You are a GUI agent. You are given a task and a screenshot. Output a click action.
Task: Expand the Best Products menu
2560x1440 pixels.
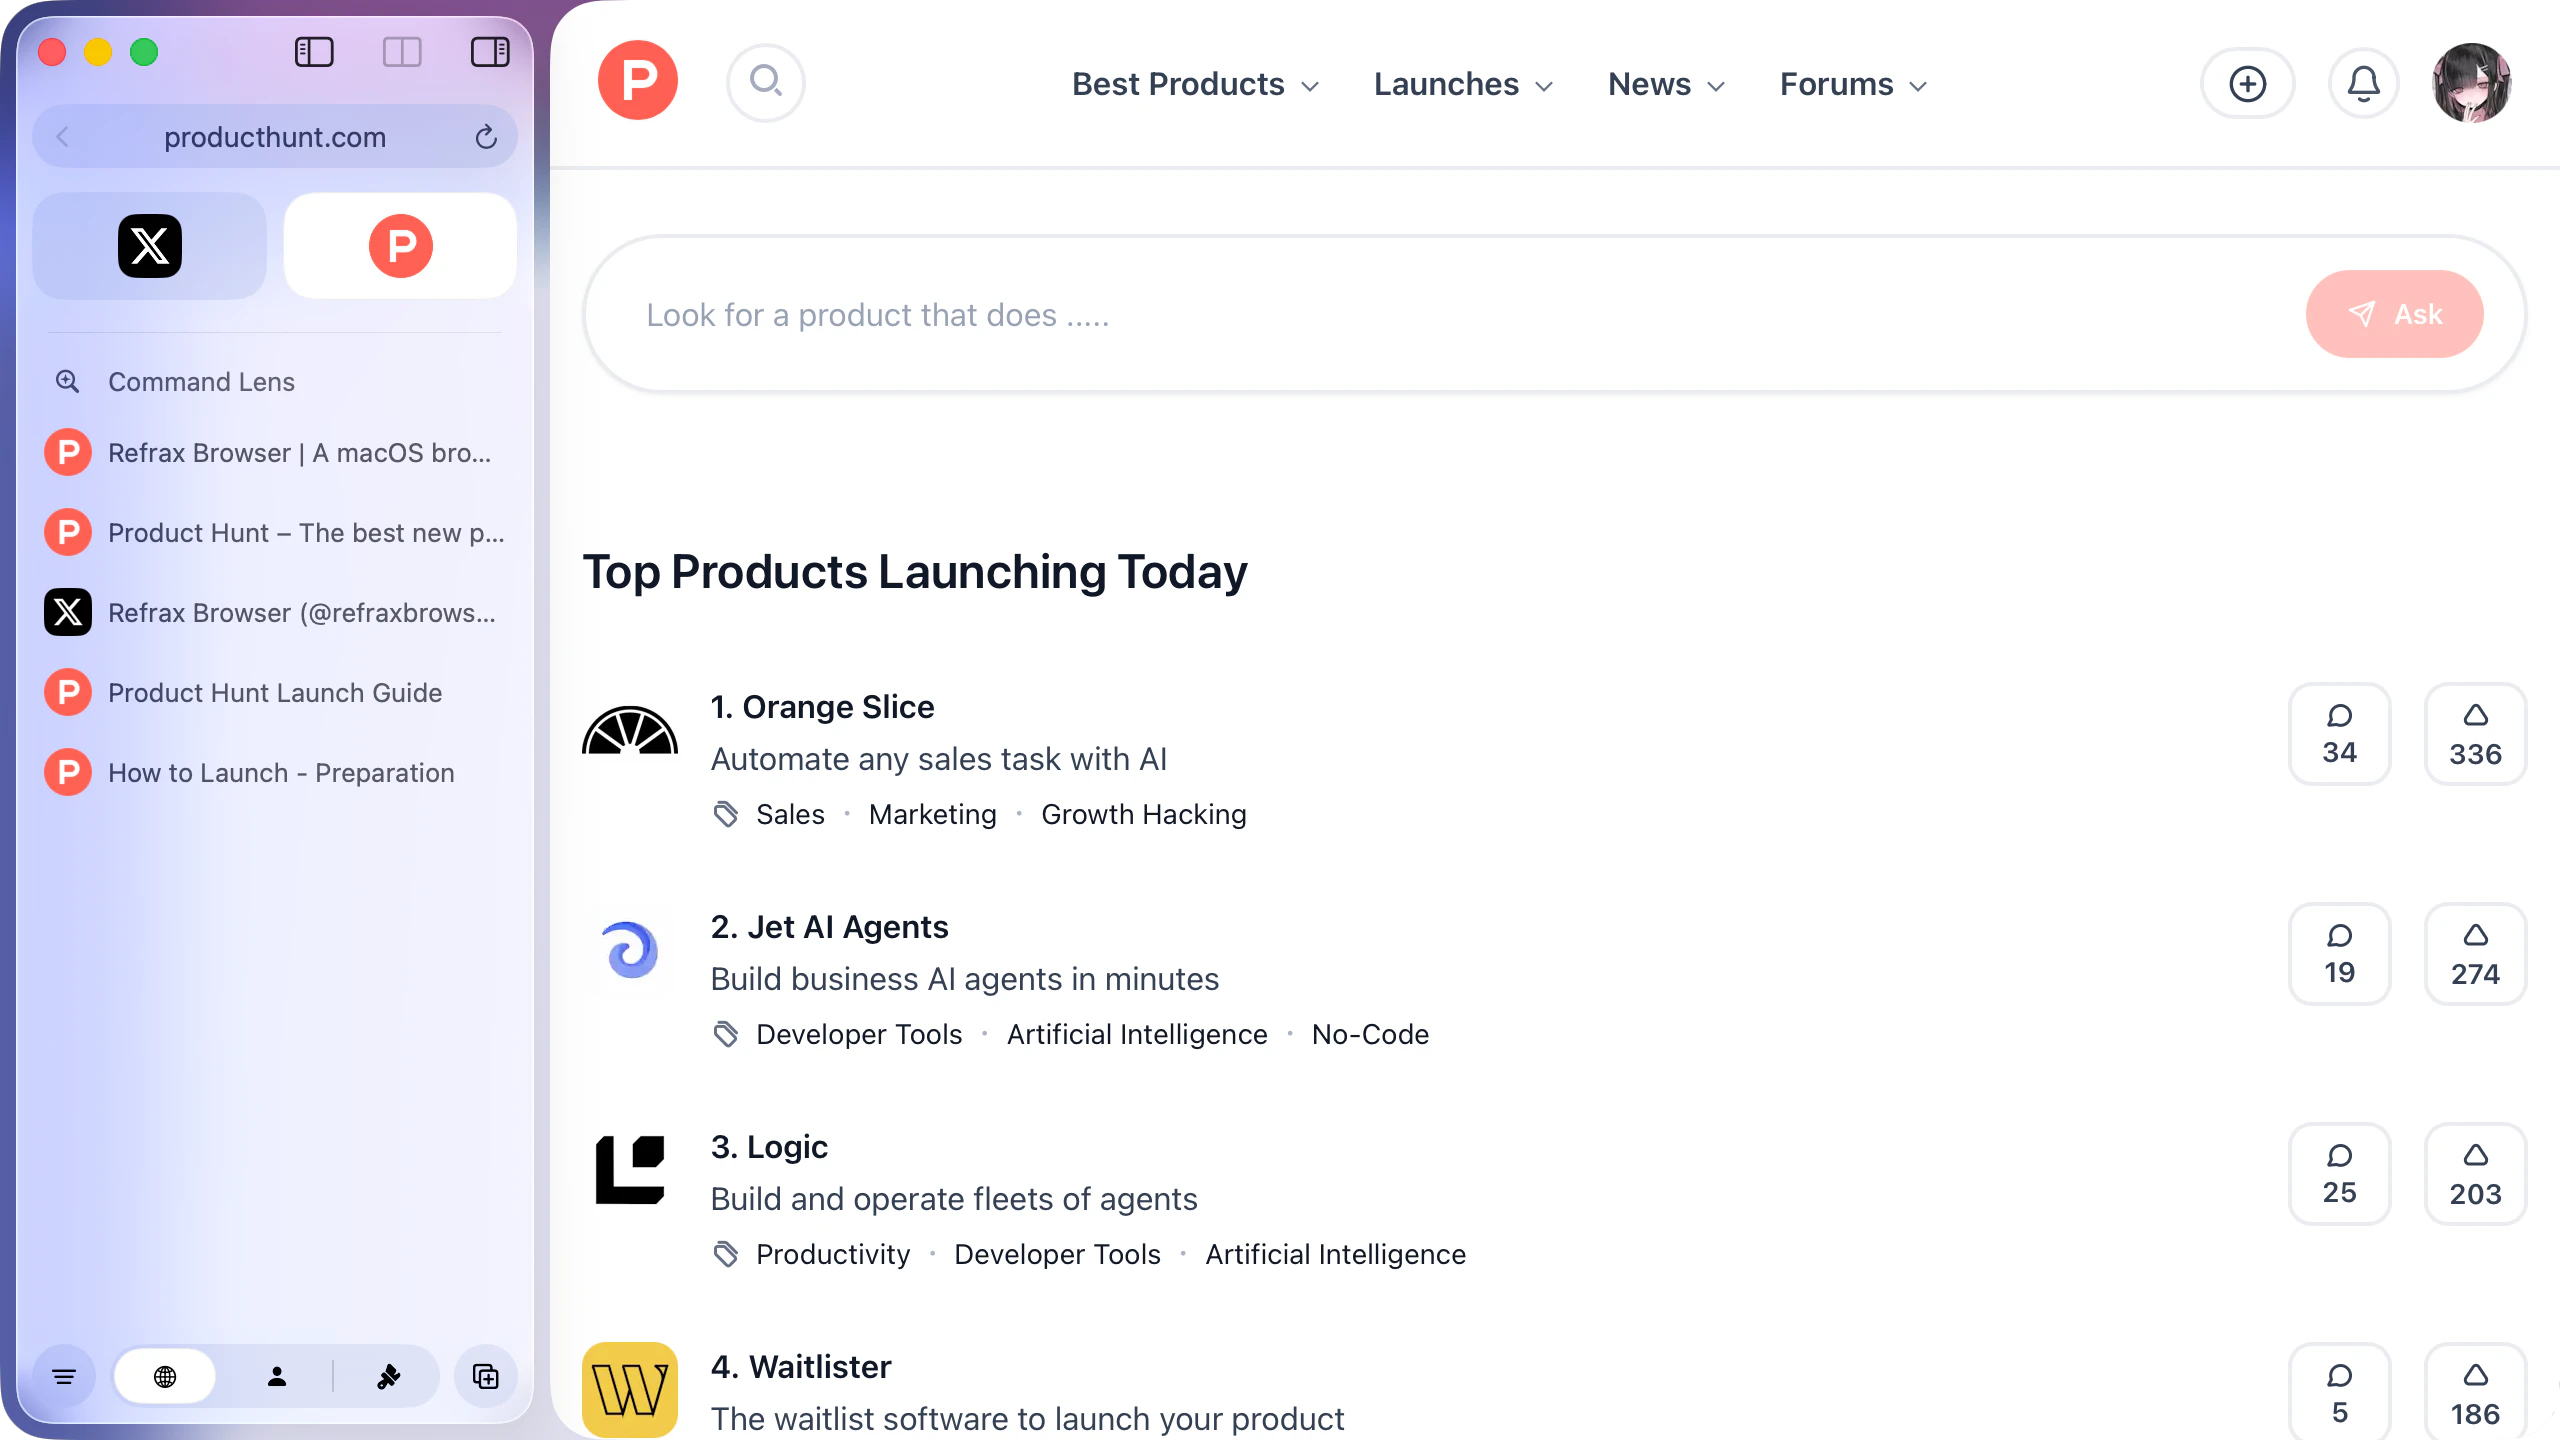click(1196, 84)
